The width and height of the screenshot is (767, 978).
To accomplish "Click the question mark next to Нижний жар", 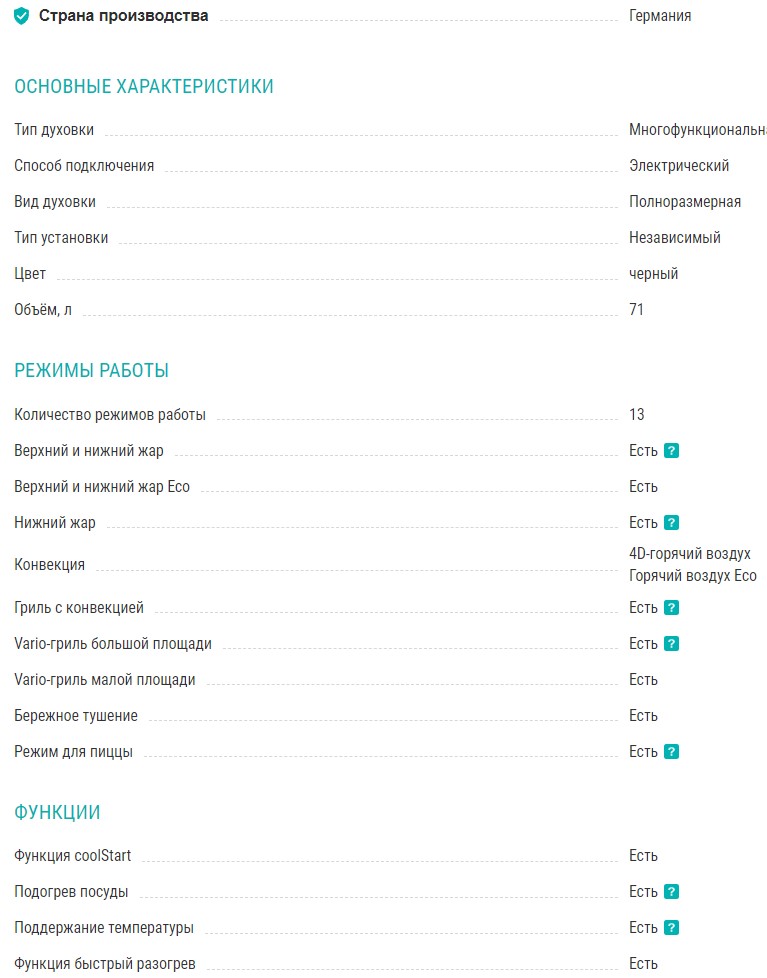I will (671, 523).
